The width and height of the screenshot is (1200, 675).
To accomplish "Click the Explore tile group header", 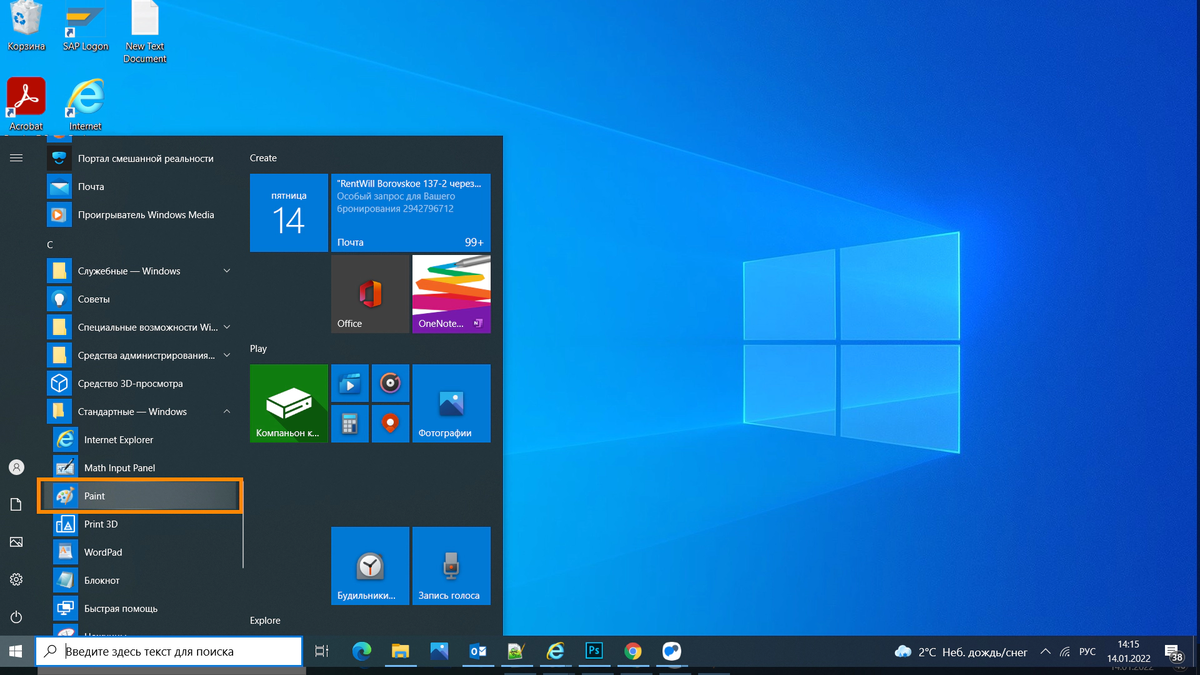I will [x=265, y=621].
